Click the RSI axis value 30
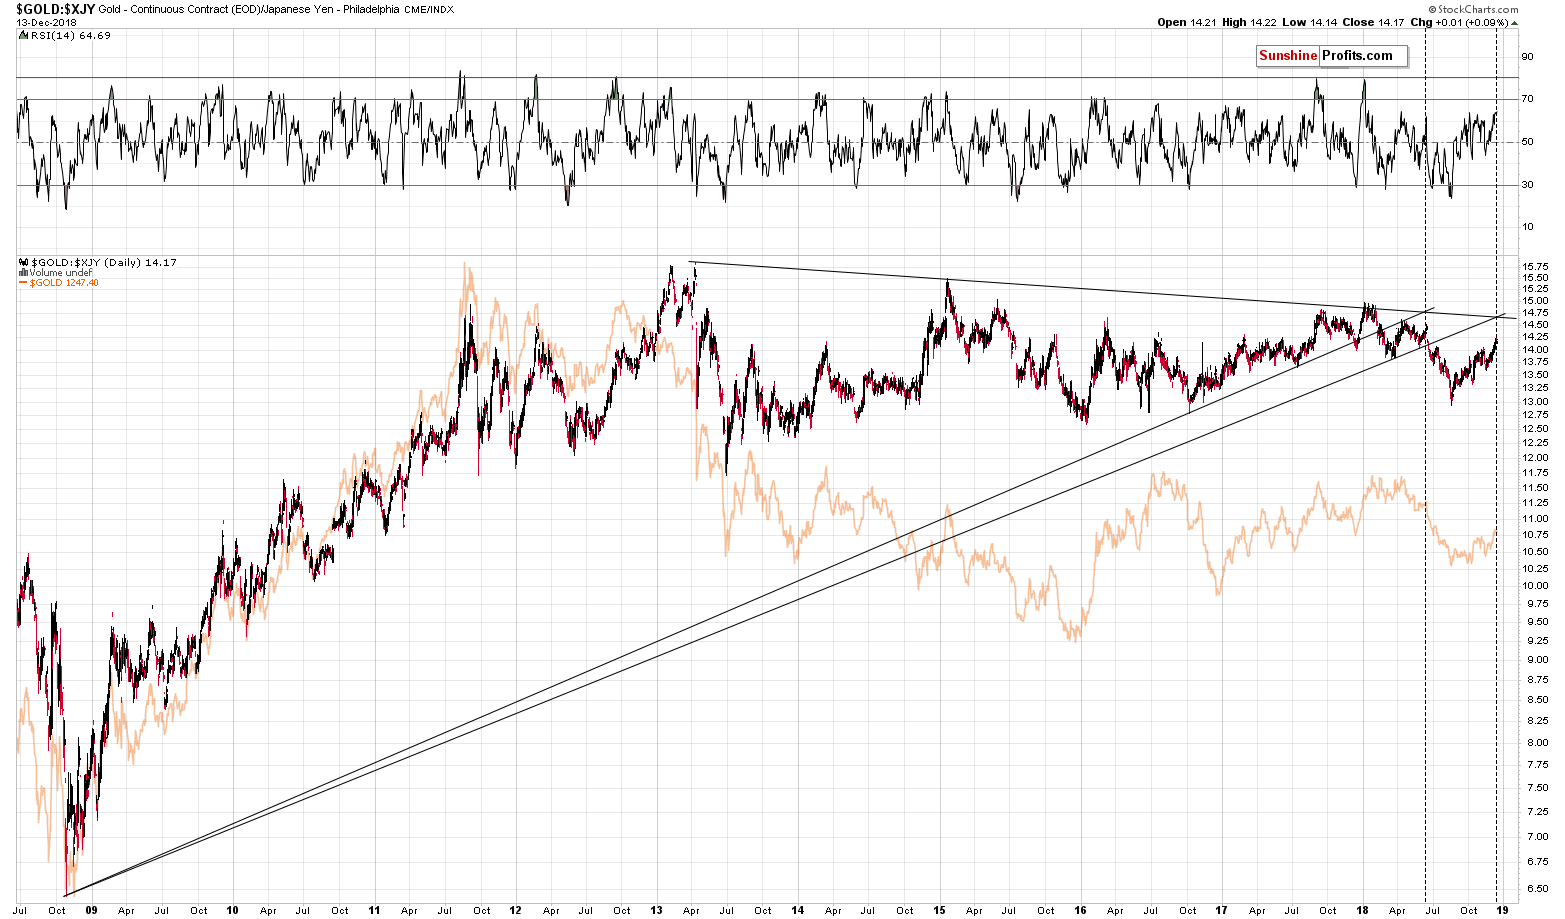1565x919 pixels. pos(1527,184)
